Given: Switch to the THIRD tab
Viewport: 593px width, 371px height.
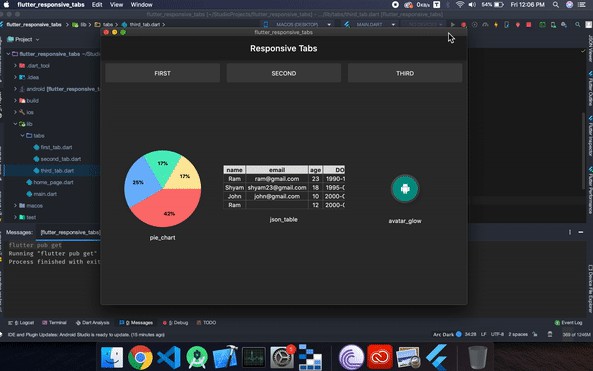Looking at the screenshot, I should 405,73.
